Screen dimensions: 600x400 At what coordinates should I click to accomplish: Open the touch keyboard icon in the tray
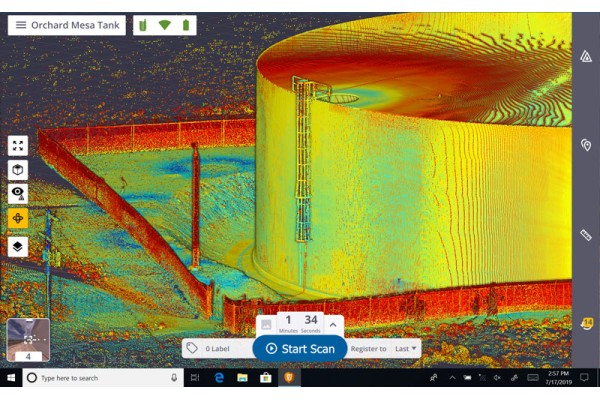[x=533, y=378]
